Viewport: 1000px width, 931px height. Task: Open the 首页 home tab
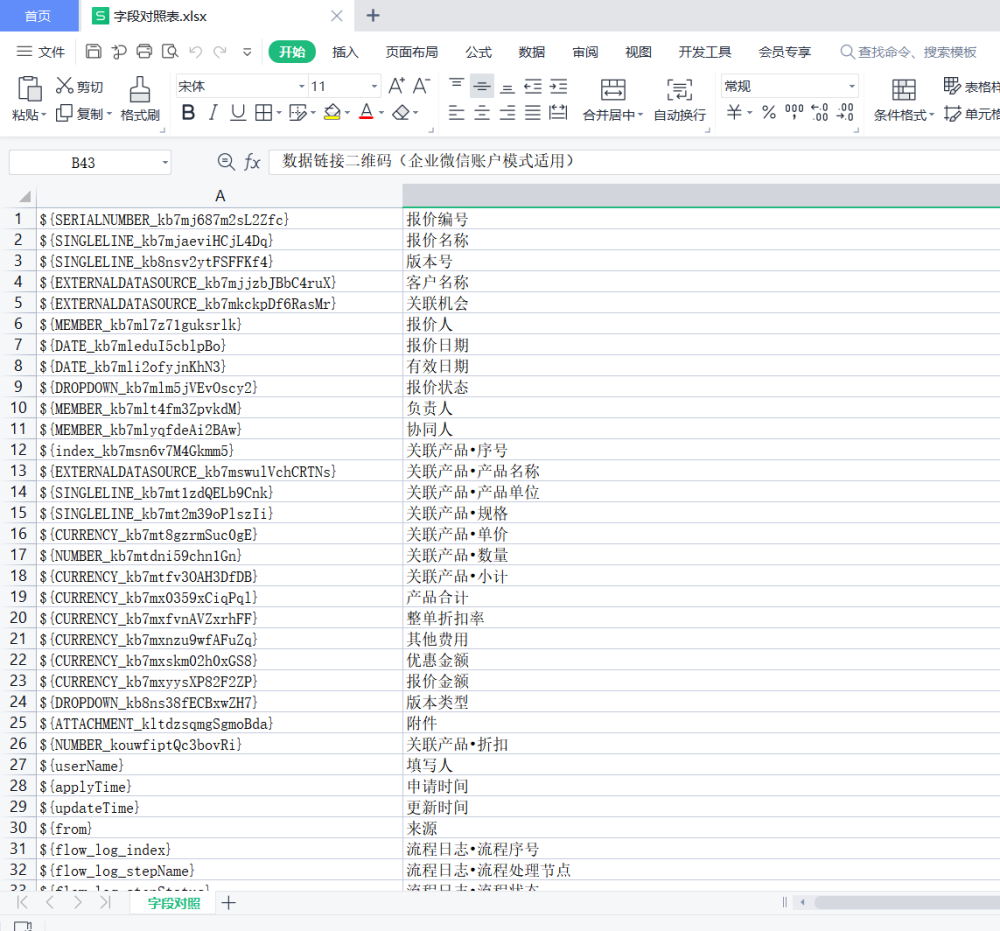[x=38, y=16]
